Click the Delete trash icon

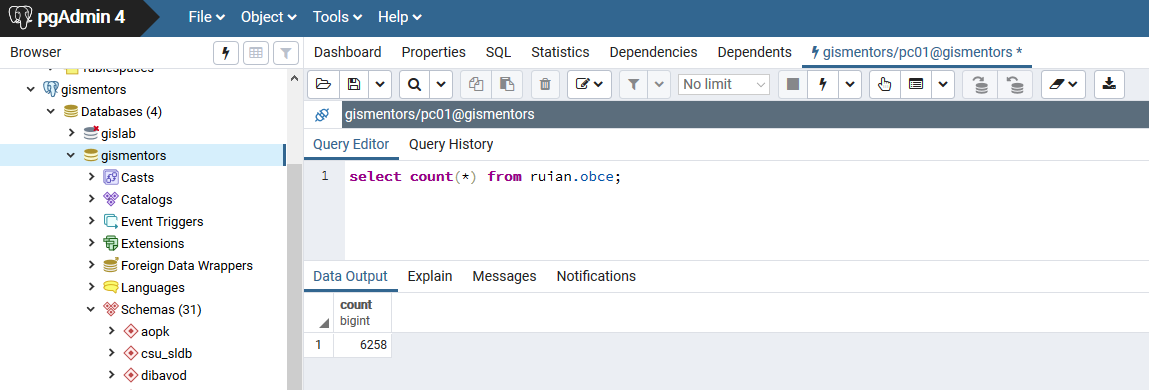click(x=544, y=84)
